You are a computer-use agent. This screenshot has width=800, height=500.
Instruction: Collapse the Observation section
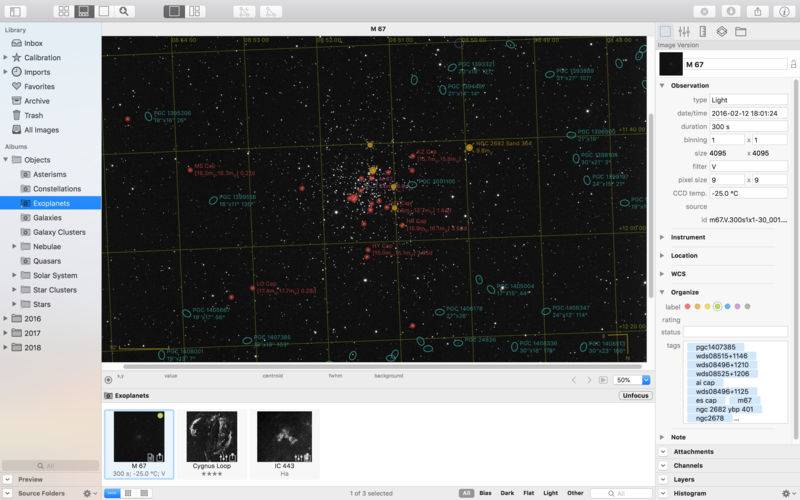pyautogui.click(x=662, y=86)
